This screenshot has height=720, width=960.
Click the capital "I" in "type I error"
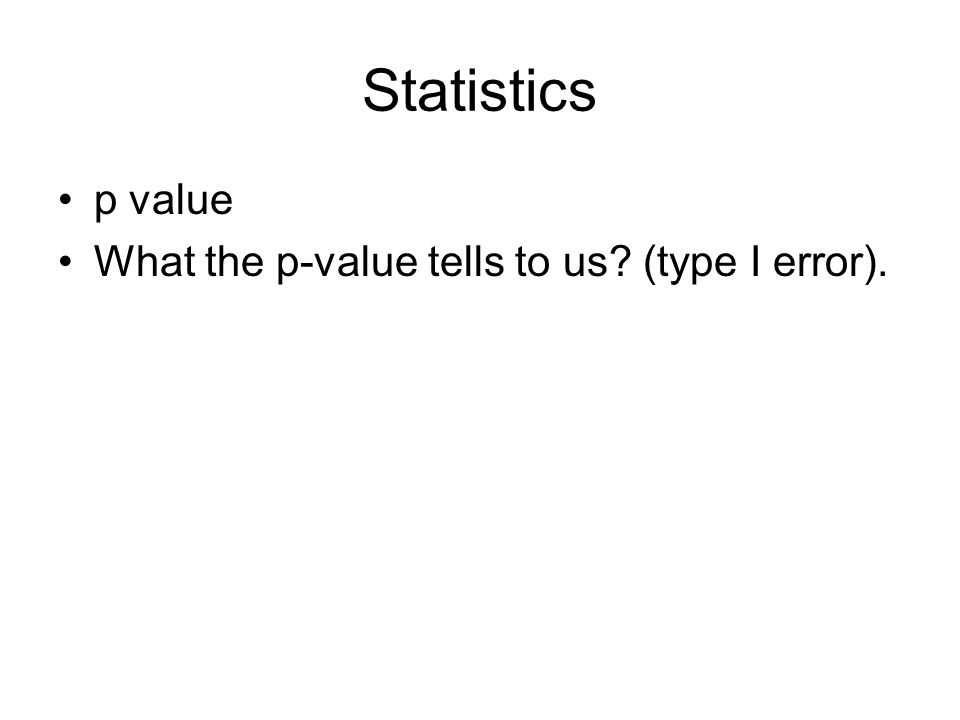755,261
